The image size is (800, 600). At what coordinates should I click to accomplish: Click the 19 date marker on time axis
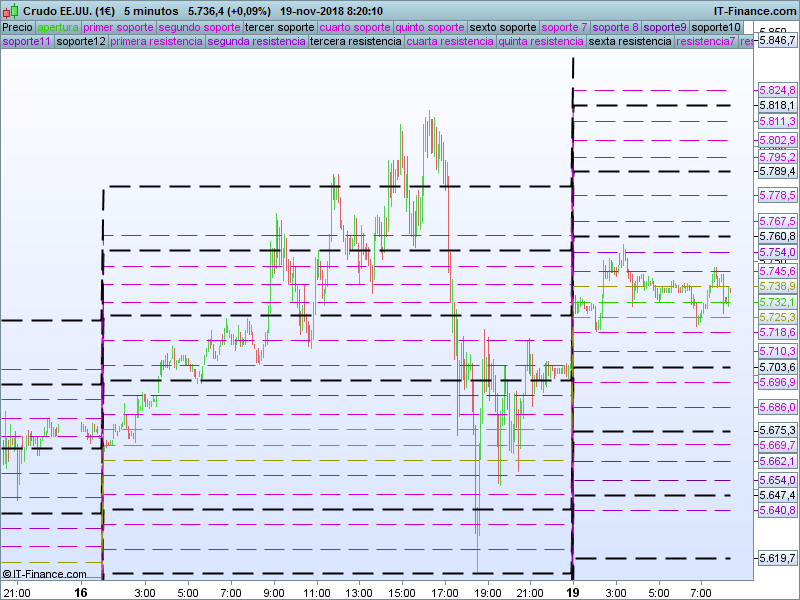click(x=573, y=592)
